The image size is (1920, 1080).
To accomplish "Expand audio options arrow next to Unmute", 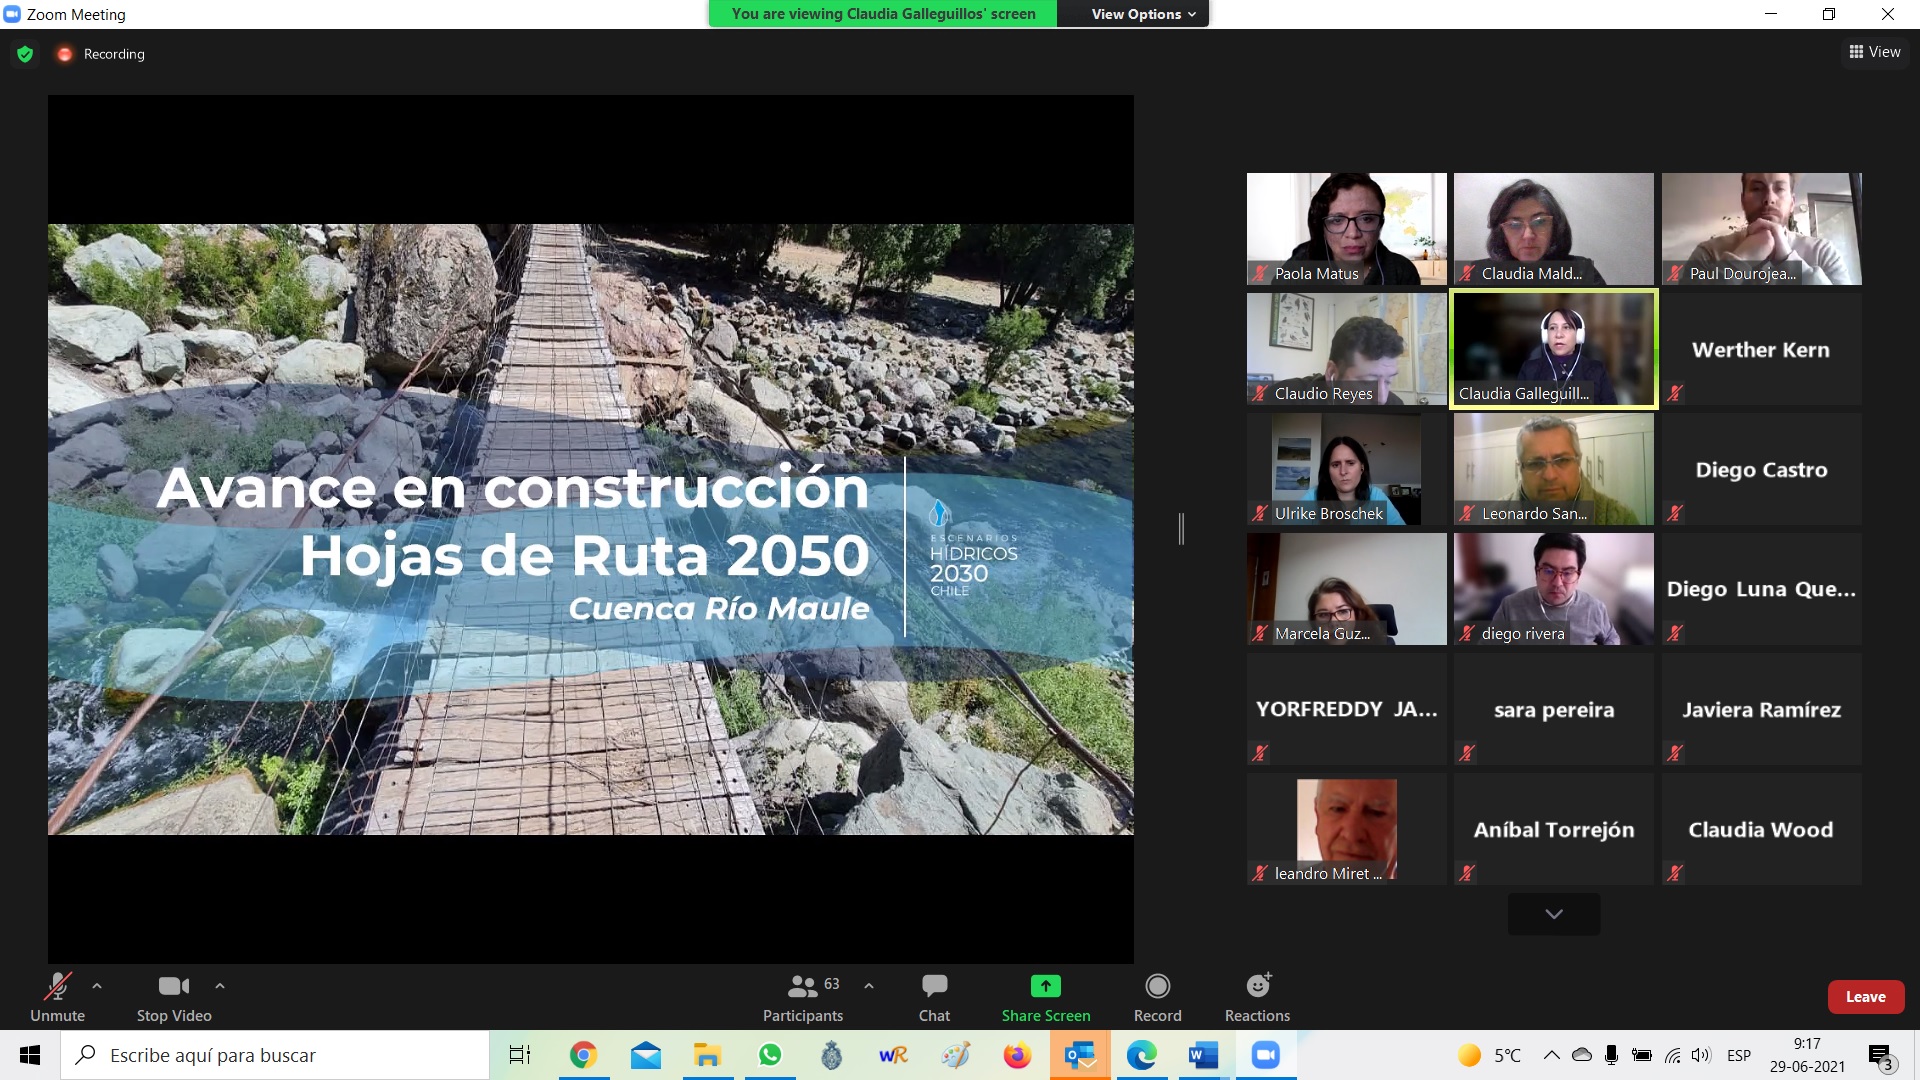I will (x=97, y=986).
